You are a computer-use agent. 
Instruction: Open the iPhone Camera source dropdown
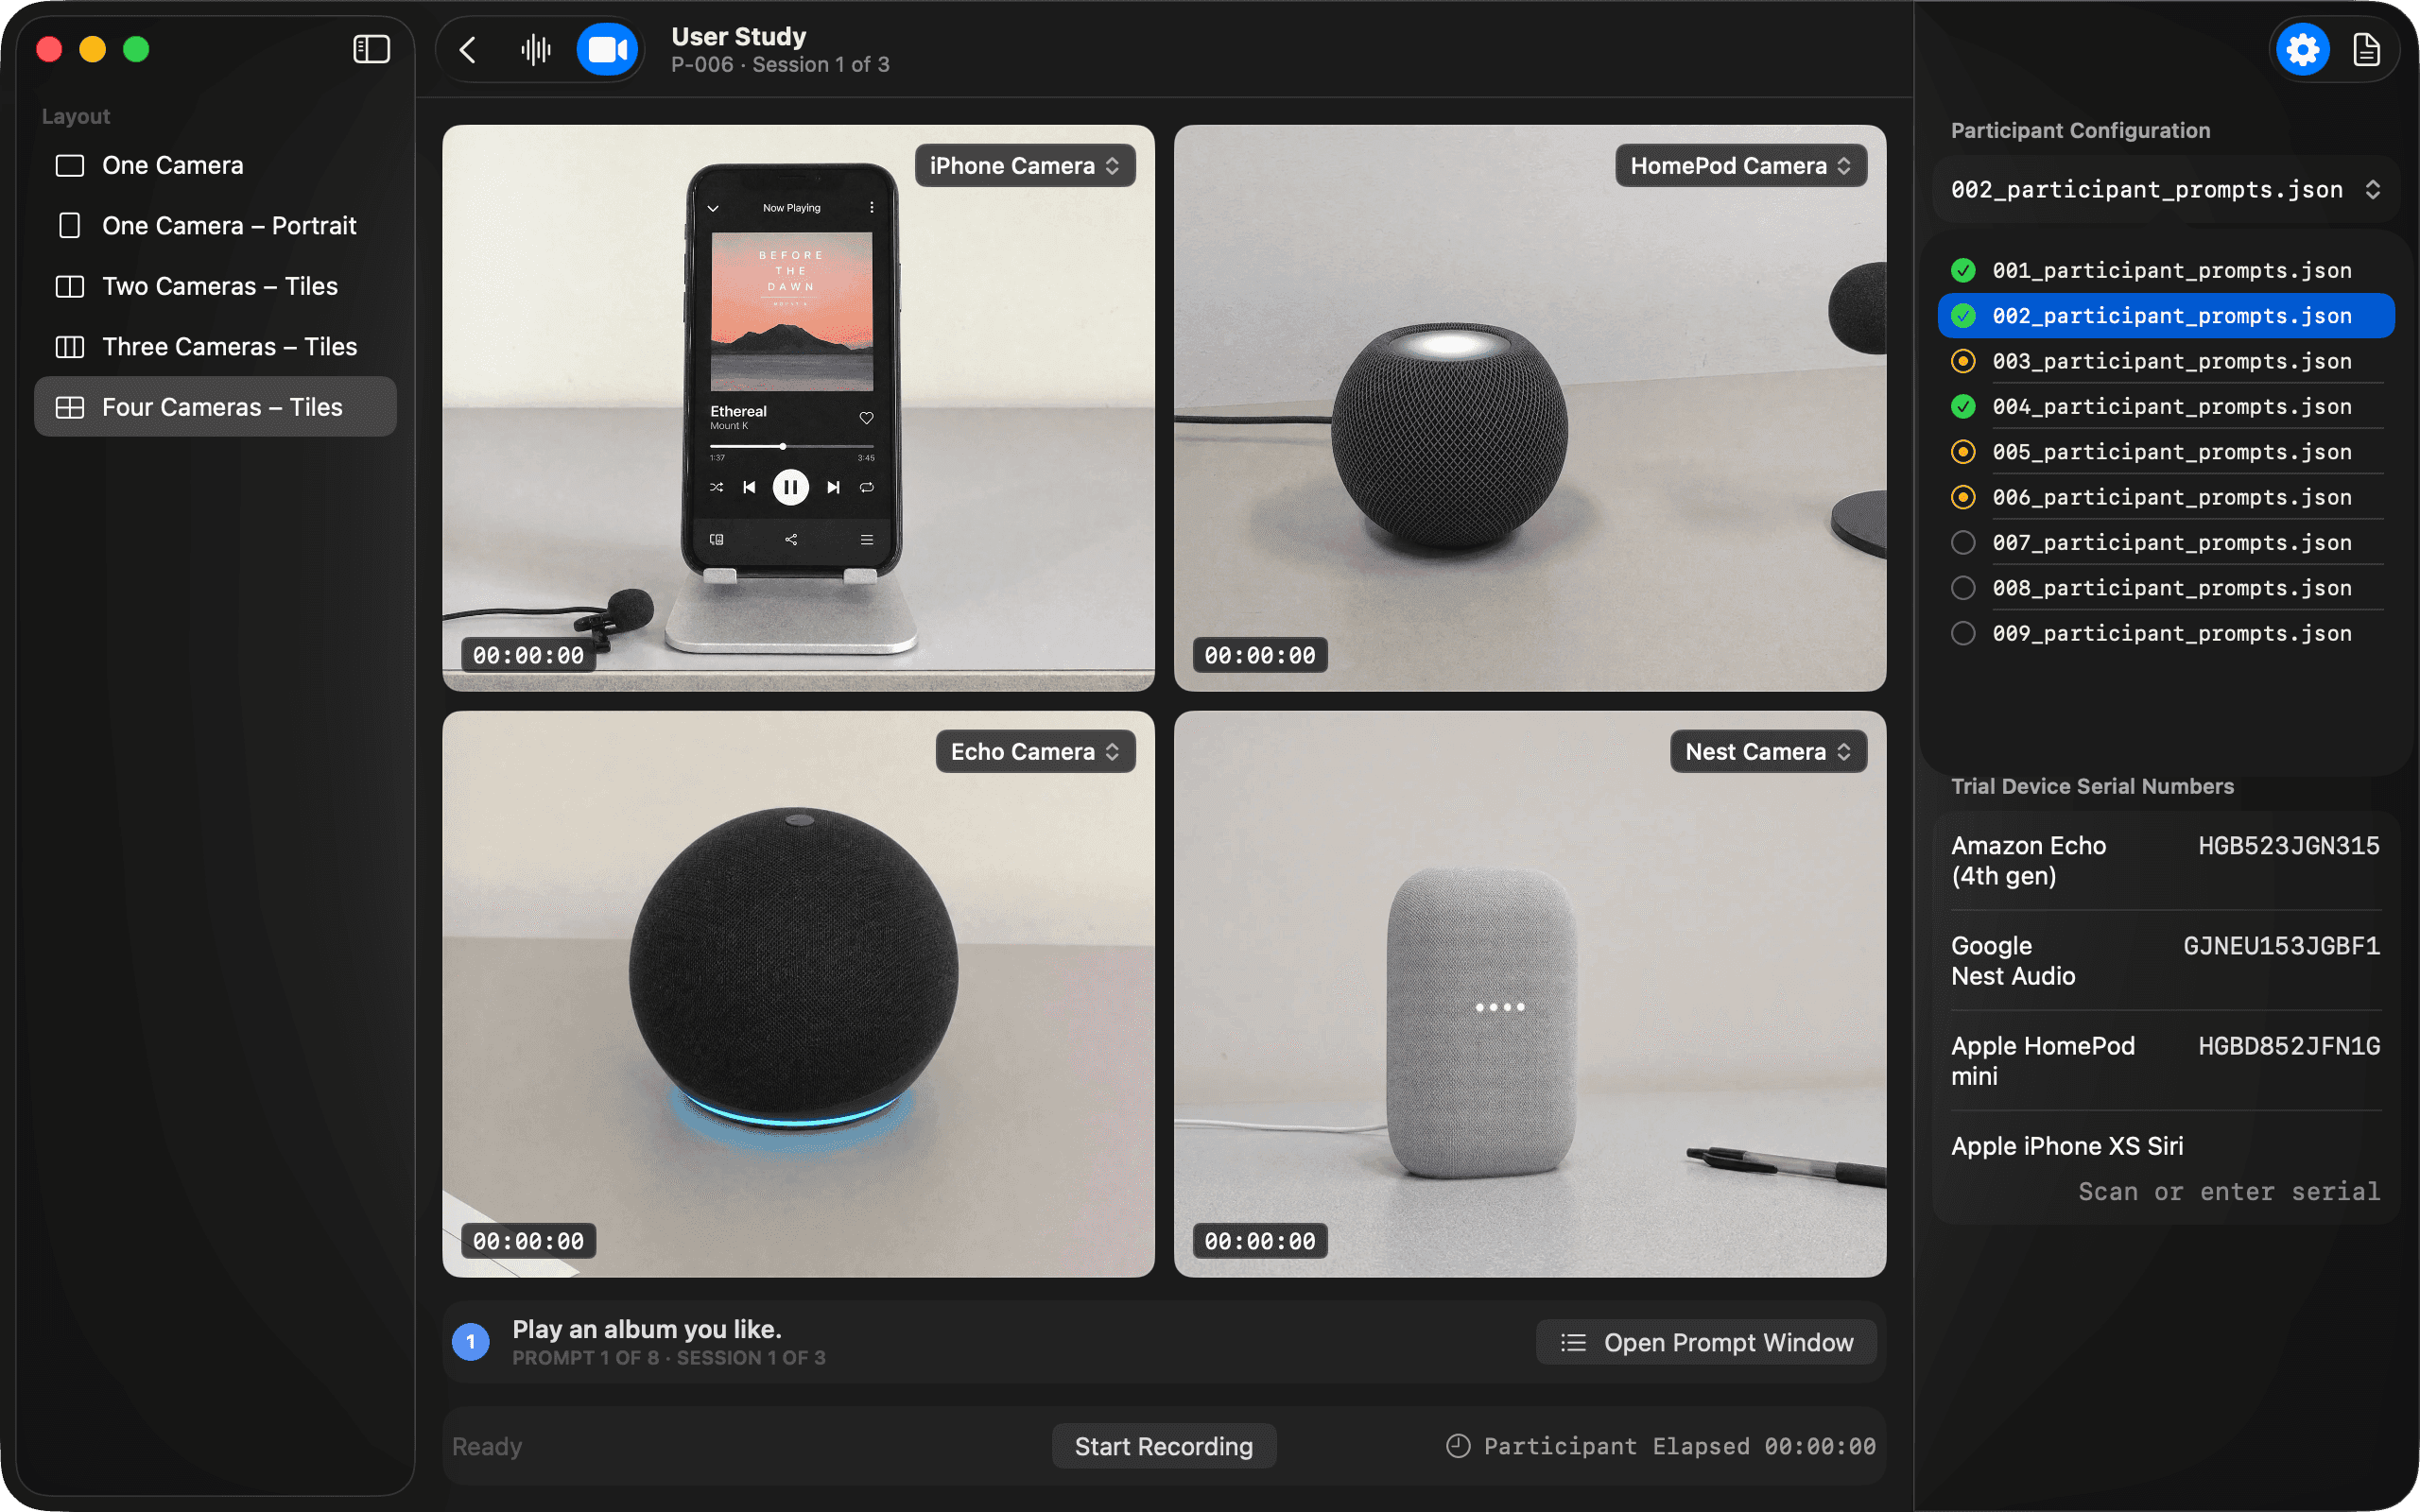click(x=1025, y=166)
